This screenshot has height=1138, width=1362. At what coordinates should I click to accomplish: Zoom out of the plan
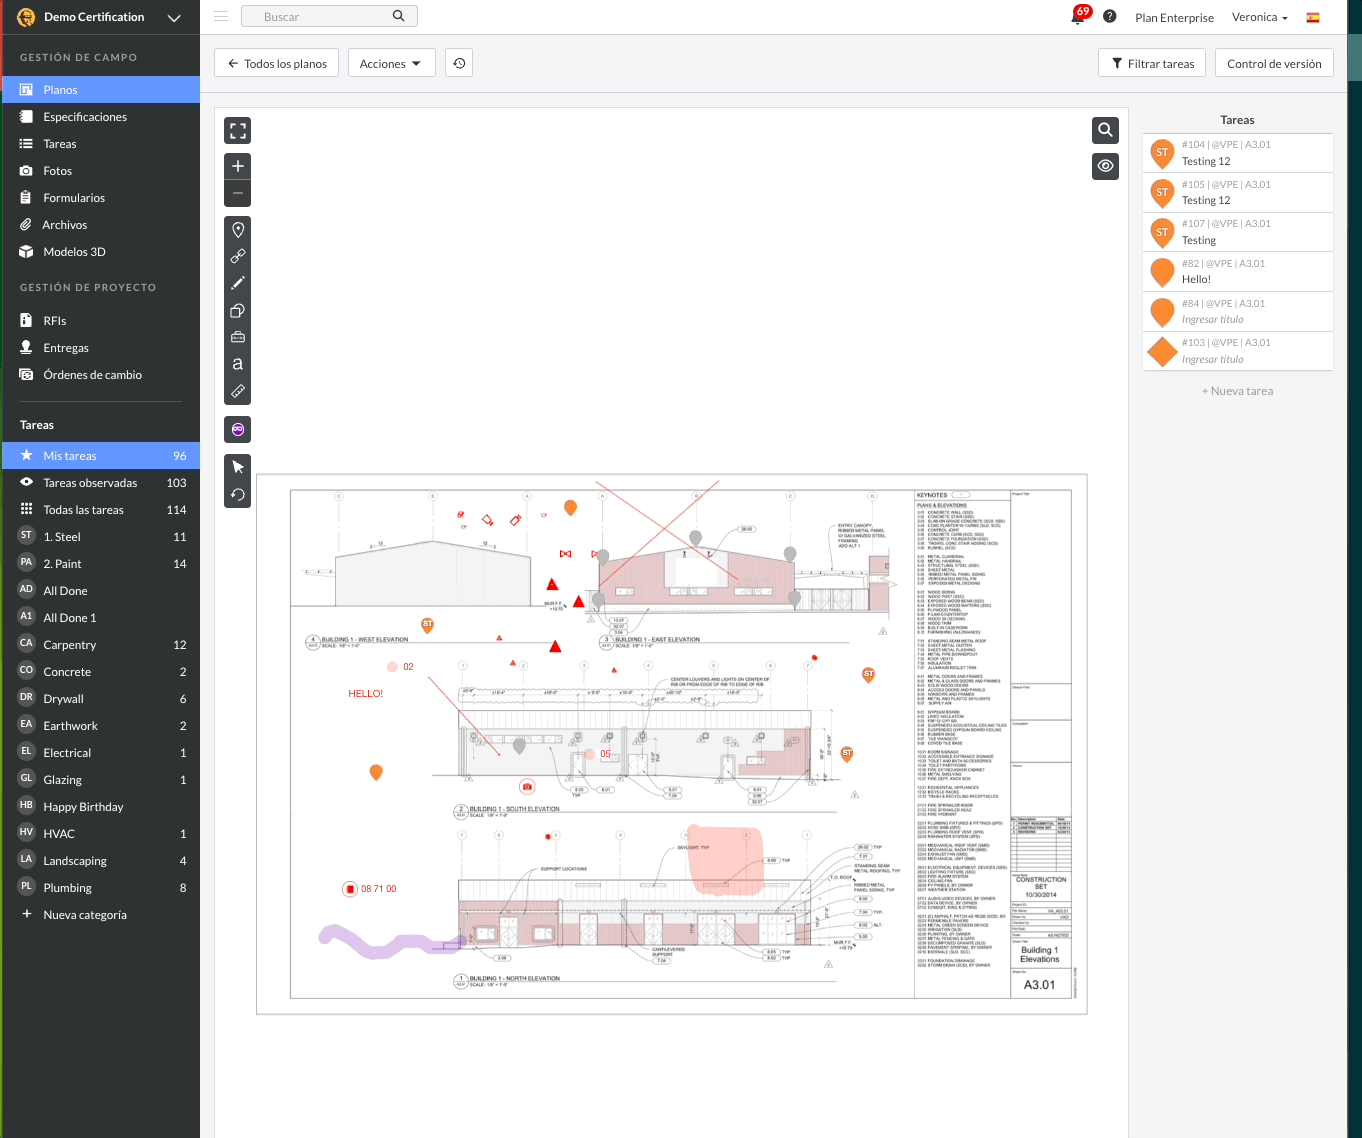pyautogui.click(x=238, y=193)
